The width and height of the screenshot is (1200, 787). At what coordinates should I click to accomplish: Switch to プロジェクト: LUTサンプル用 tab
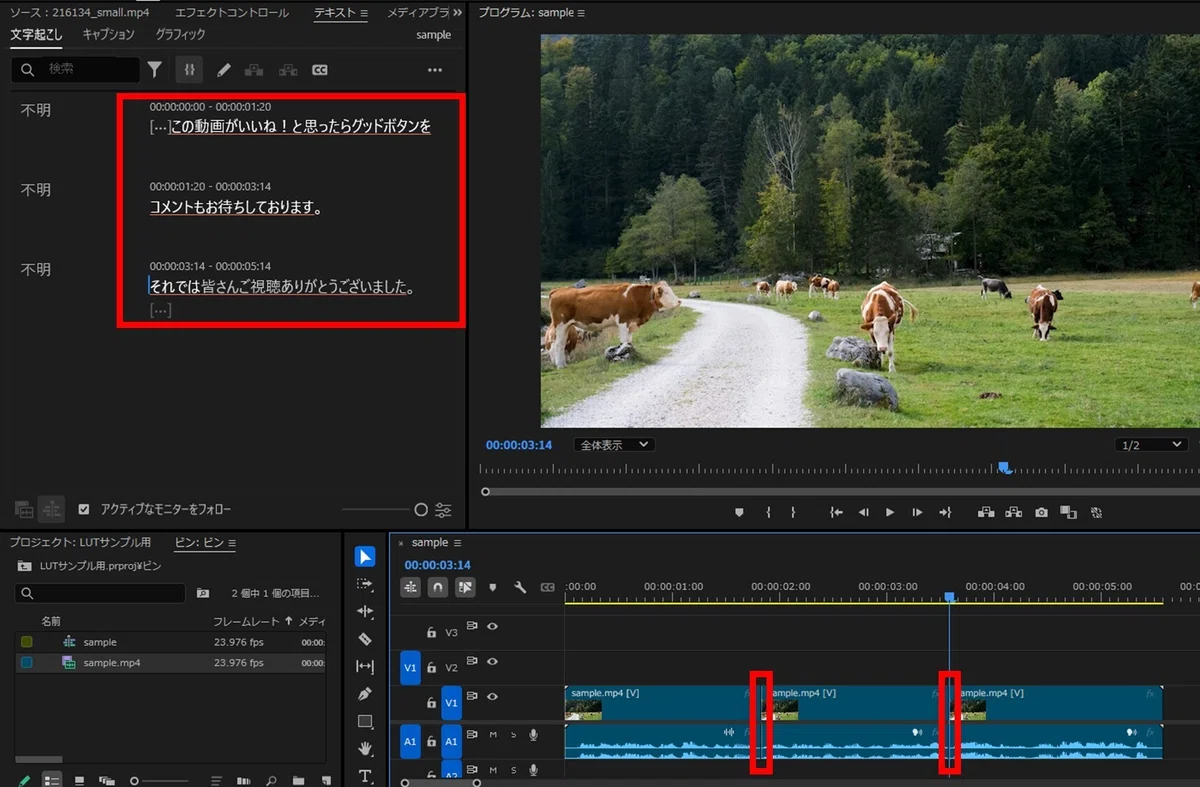80,543
